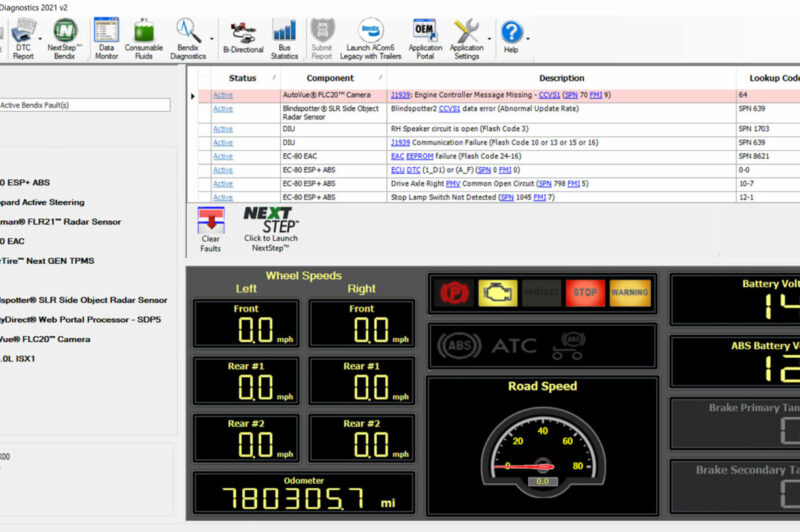The image size is (800, 532).
Task: Click the trailer ABS indicator
Action: (569, 346)
